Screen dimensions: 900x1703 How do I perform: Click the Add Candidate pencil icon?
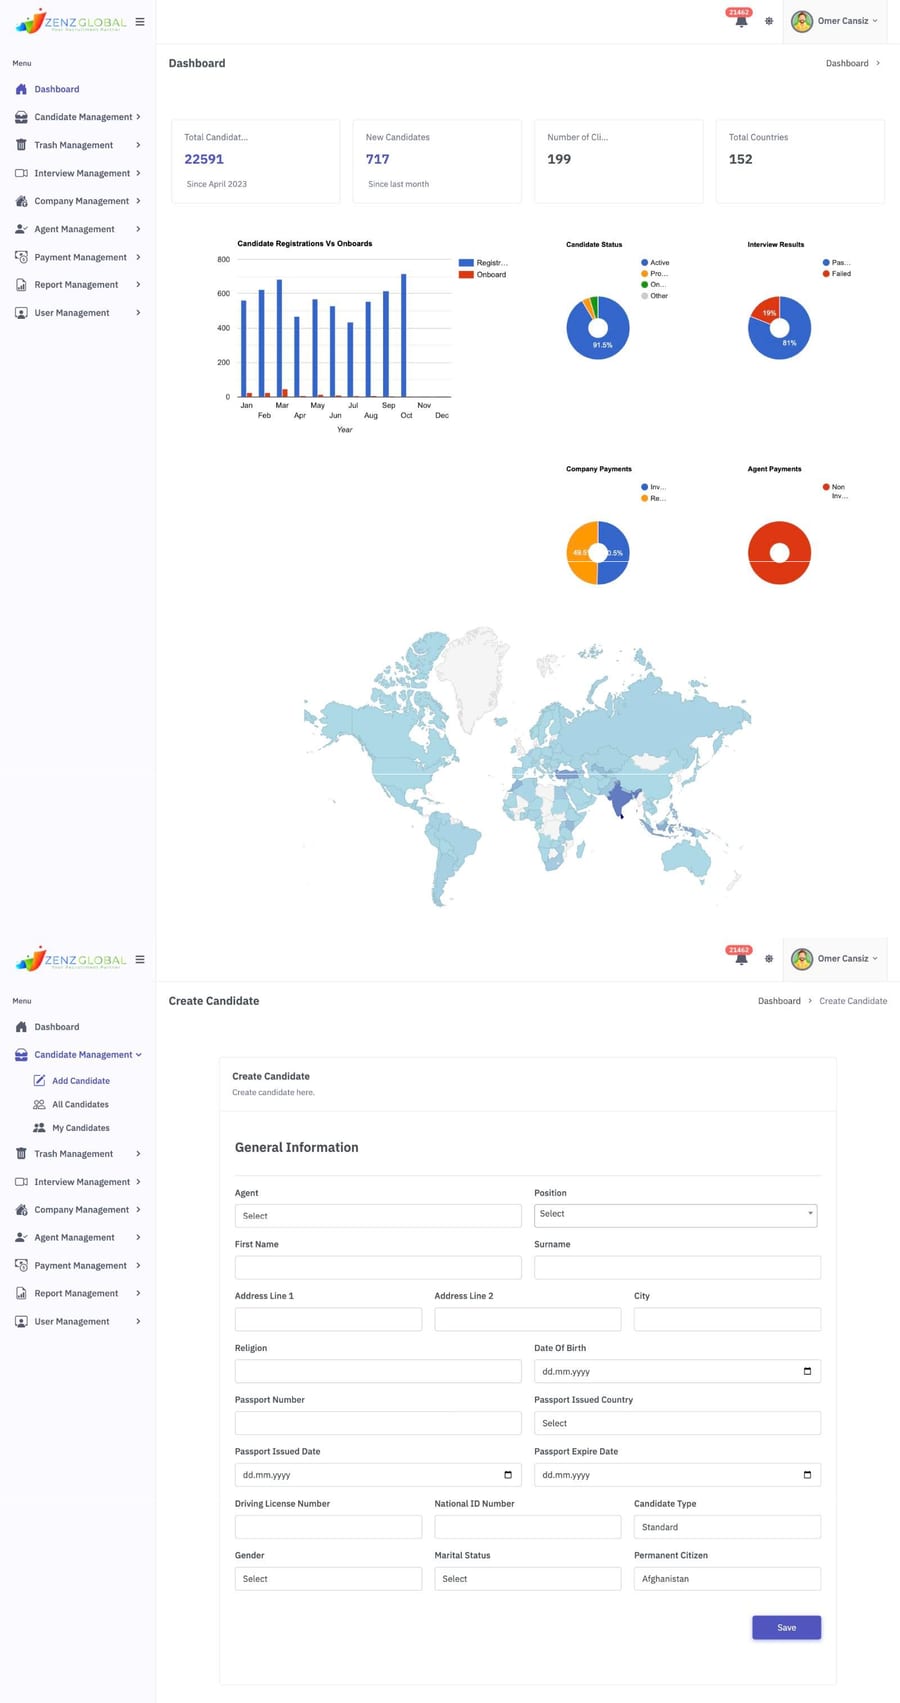(39, 1081)
